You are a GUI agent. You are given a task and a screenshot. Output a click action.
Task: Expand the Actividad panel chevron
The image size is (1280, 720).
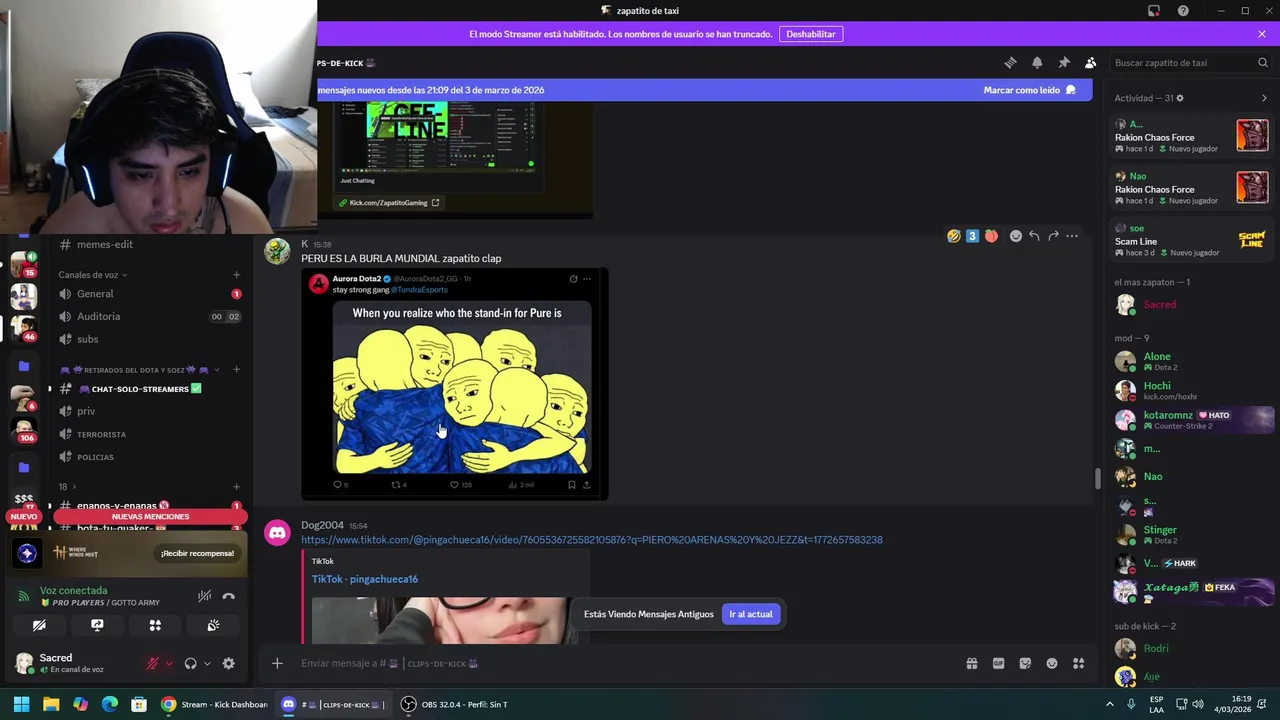1264,98
